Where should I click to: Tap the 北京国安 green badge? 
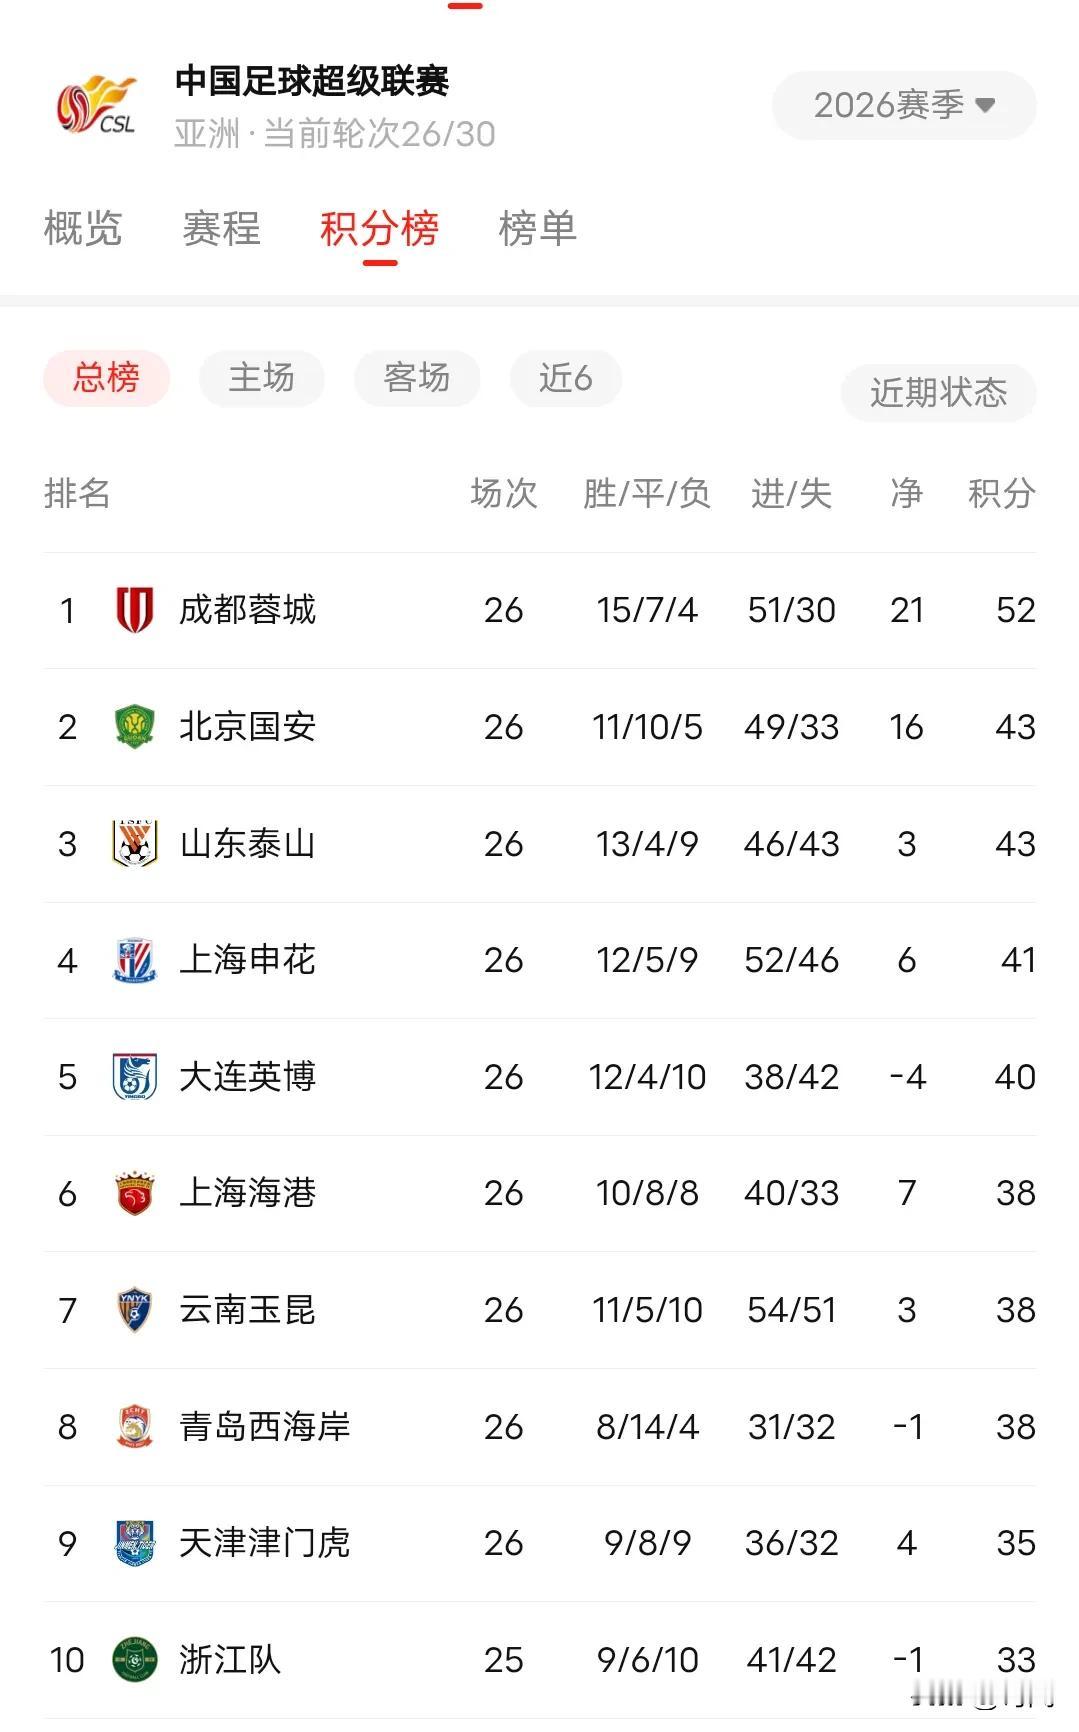click(x=134, y=727)
